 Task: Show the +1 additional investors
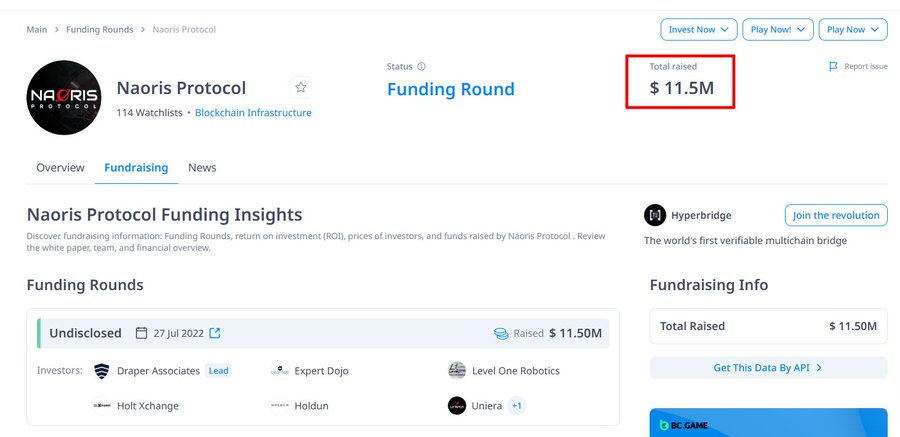click(x=517, y=406)
